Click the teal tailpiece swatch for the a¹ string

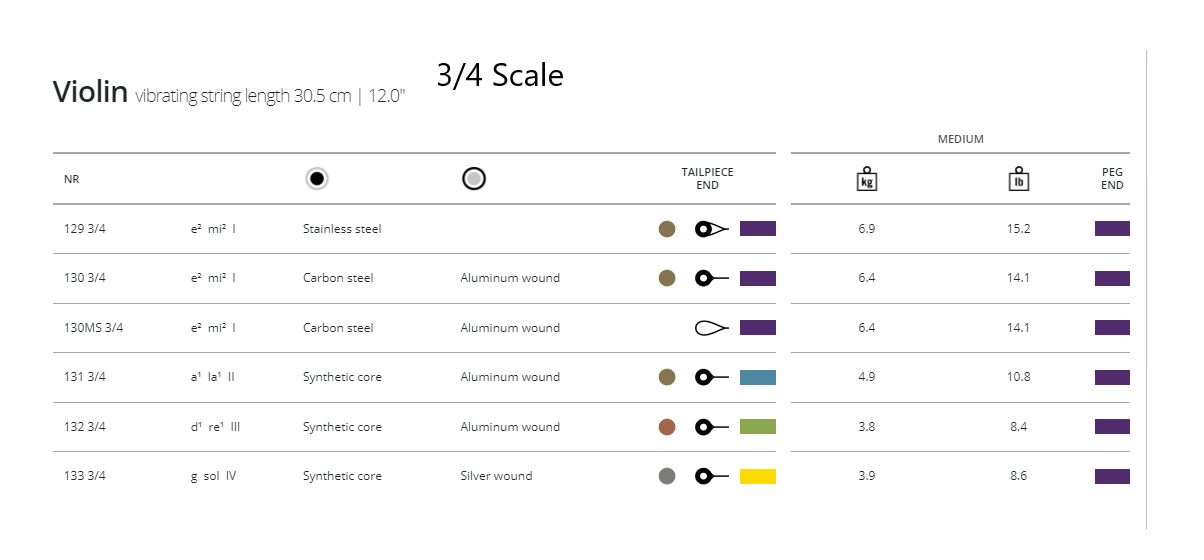coord(757,377)
